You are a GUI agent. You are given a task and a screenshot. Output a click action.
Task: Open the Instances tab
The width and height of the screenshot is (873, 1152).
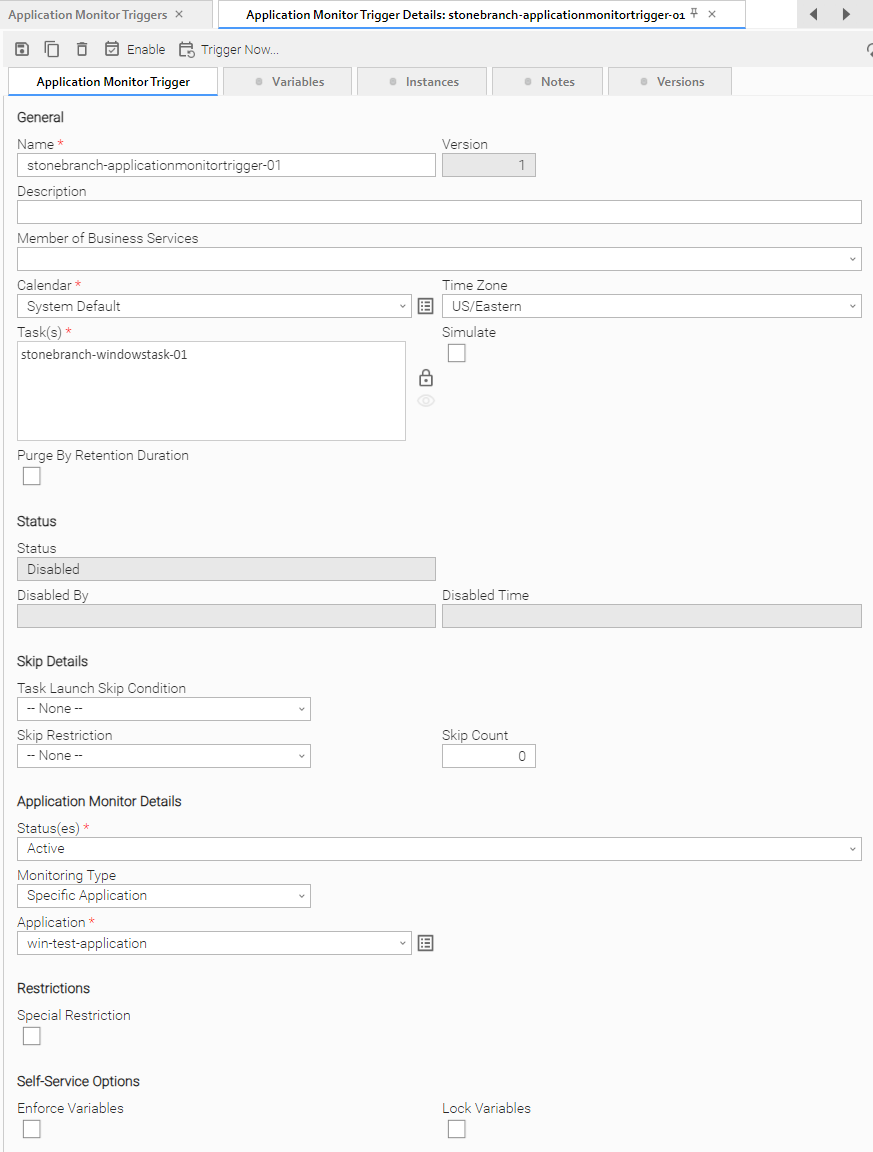422,82
